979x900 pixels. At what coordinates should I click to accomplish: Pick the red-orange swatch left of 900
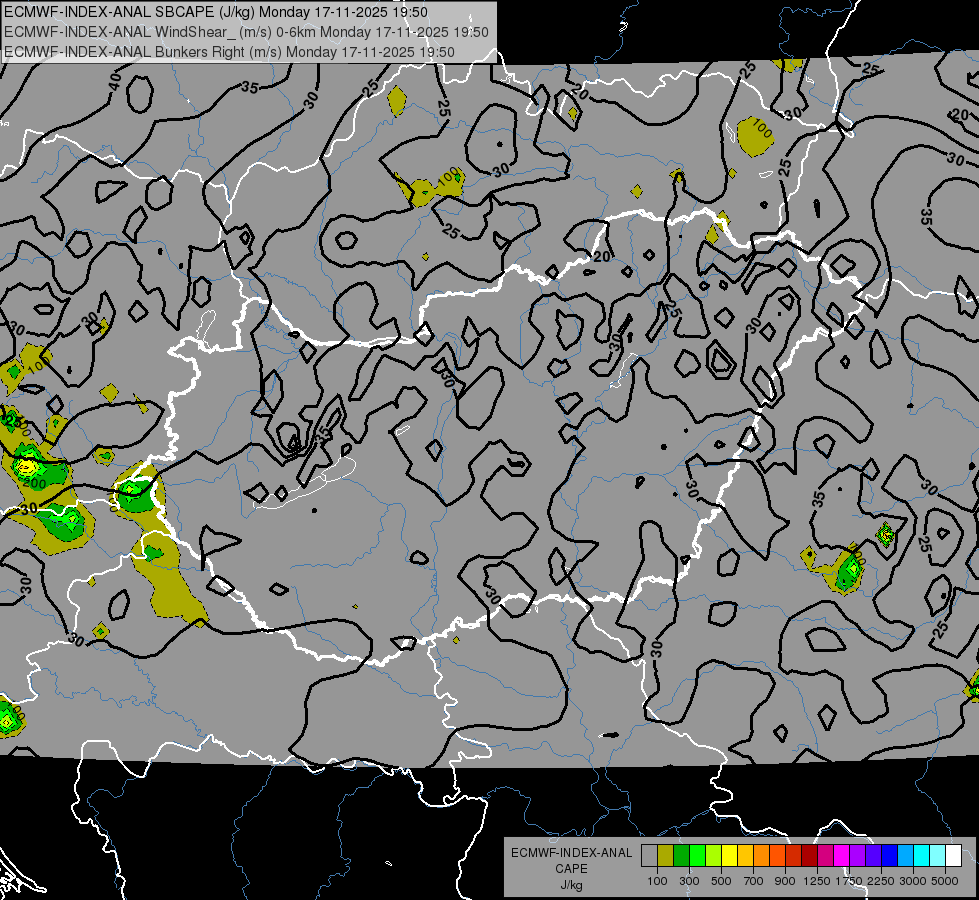point(777,856)
